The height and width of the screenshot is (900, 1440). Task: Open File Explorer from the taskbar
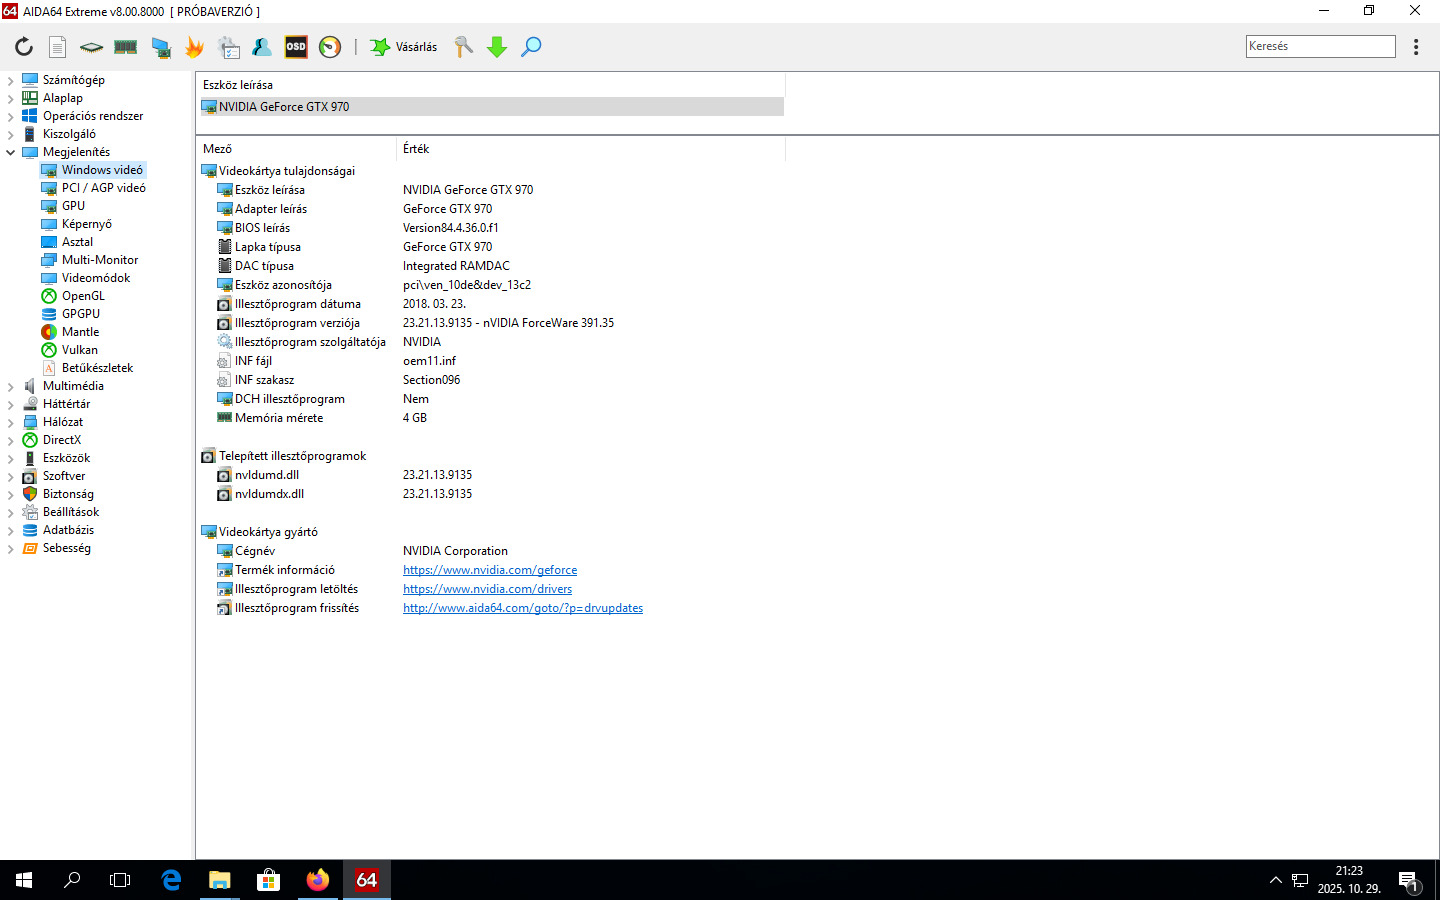220,880
